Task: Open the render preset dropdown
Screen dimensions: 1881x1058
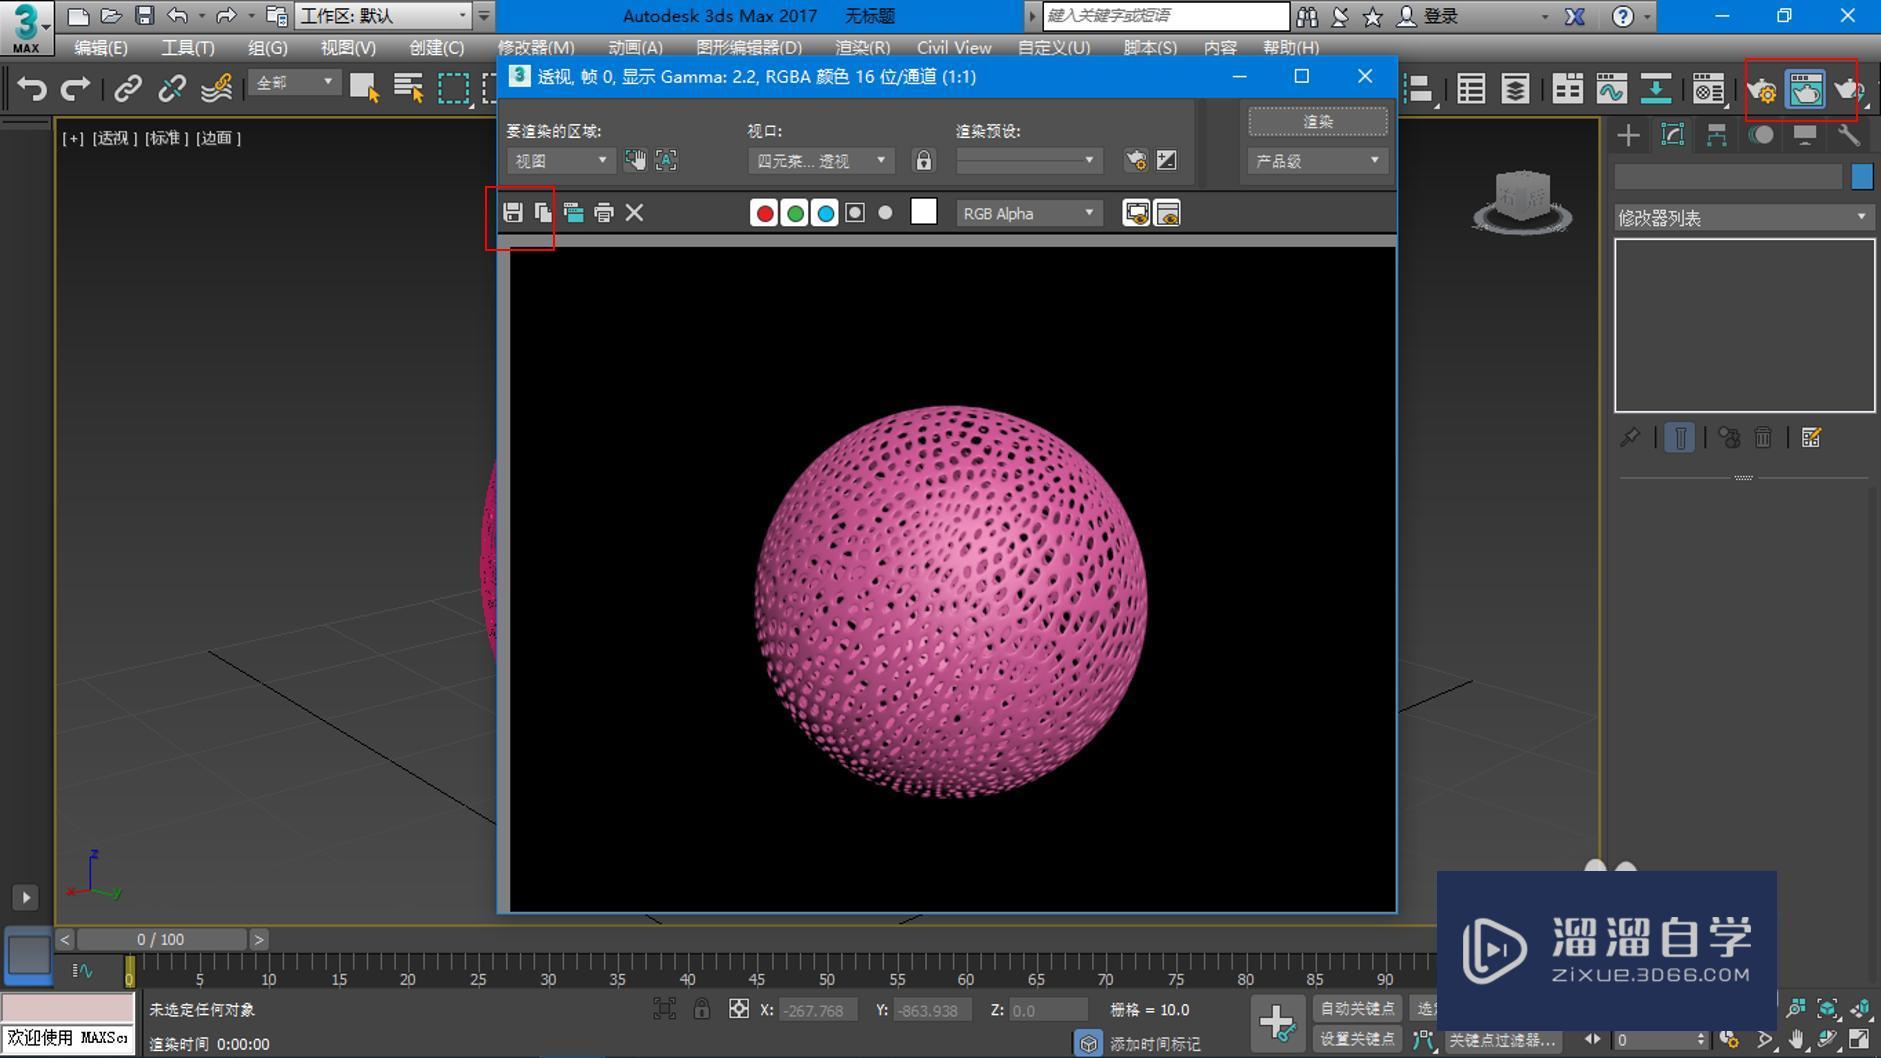Action: pos(1029,160)
